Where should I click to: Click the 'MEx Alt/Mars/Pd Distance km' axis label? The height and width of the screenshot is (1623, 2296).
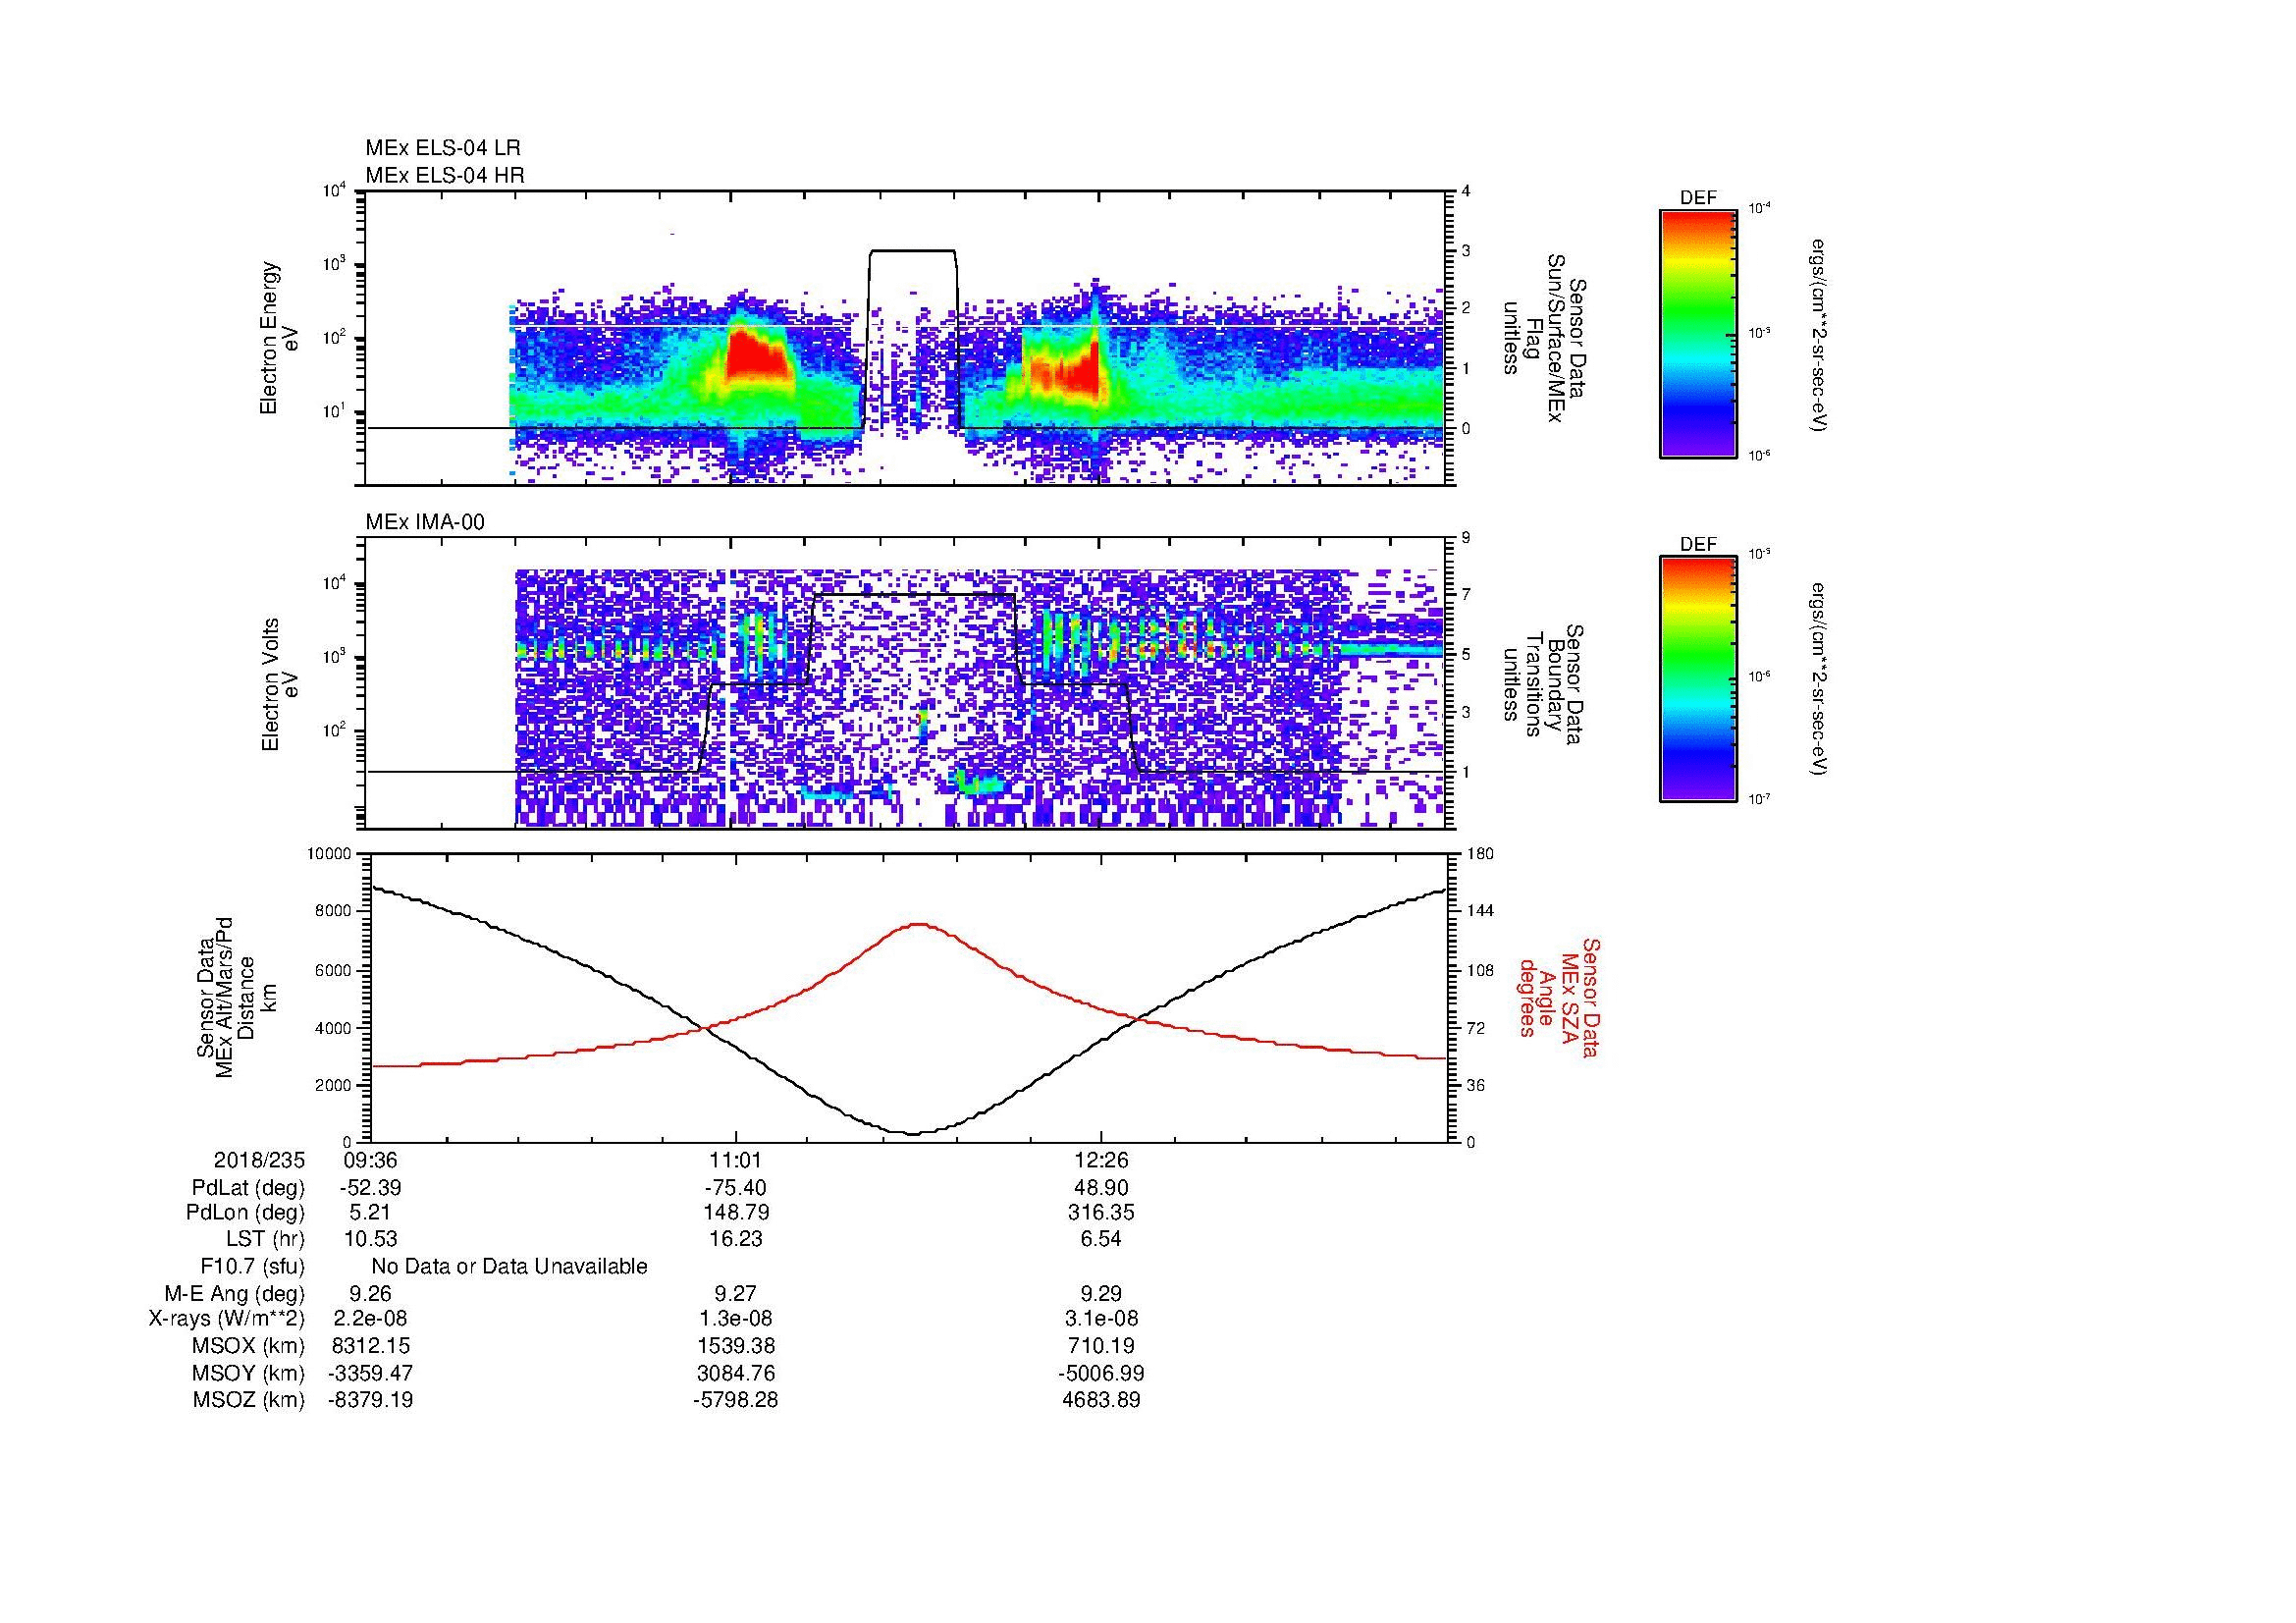[225, 997]
